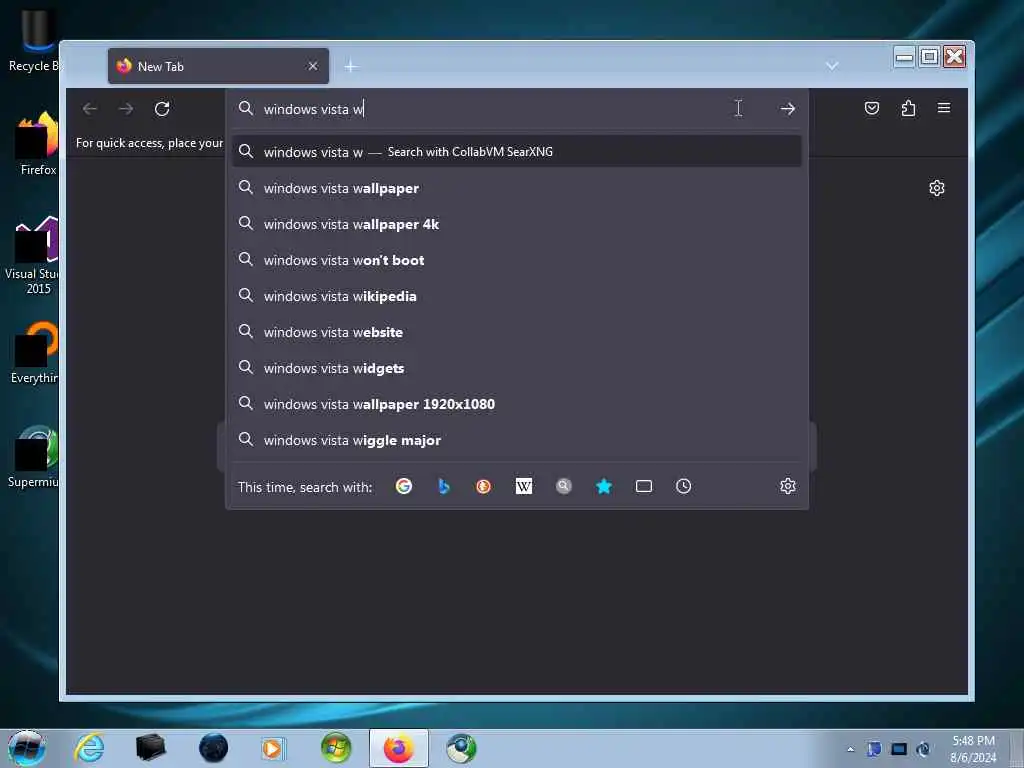Select suggestion windows vista wallpaper

coord(517,188)
